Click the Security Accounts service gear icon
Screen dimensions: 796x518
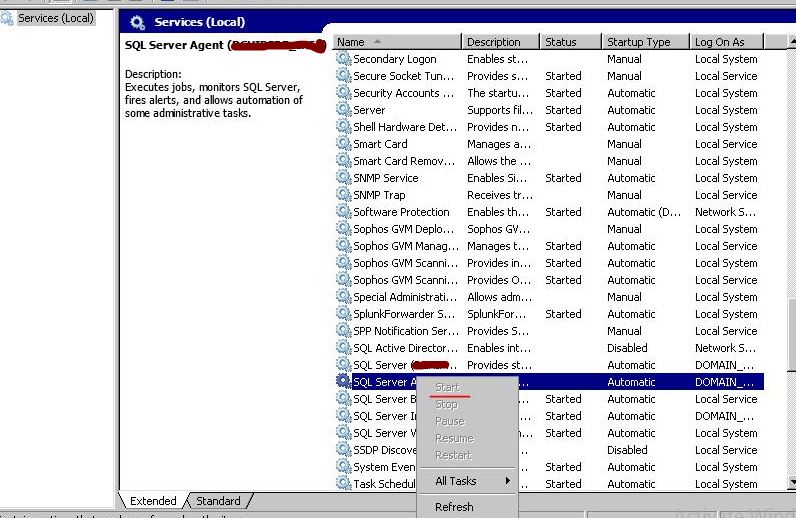[344, 92]
